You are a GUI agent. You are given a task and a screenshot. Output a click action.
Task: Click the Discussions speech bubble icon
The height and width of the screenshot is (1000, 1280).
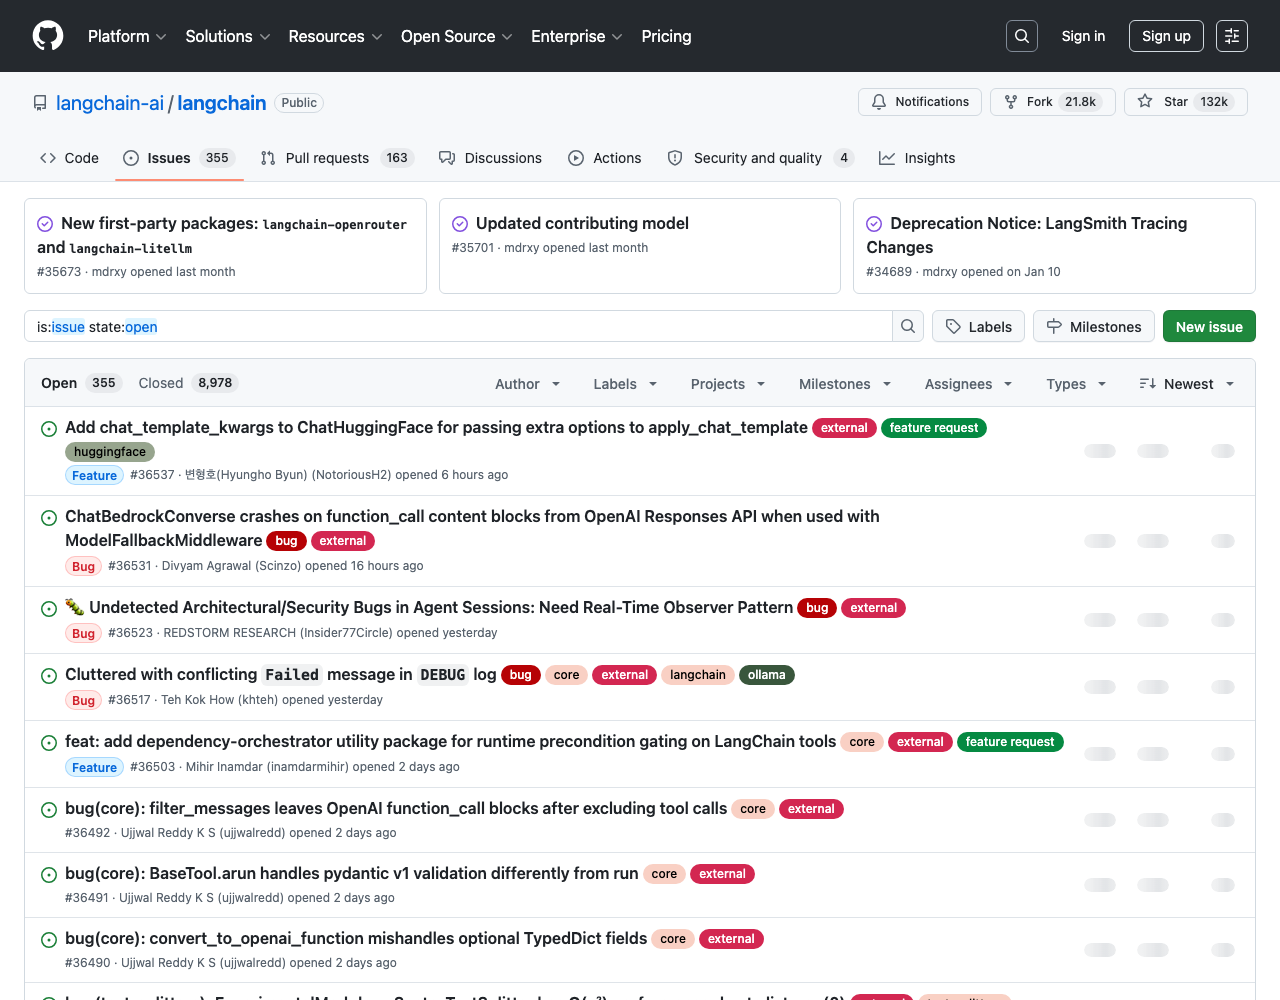click(x=447, y=158)
